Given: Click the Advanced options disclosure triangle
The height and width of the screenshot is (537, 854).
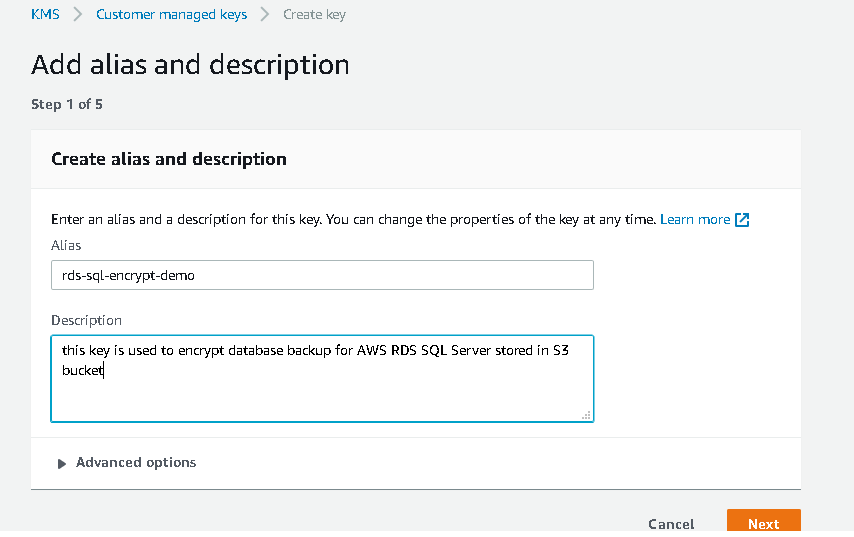Looking at the screenshot, I should click(62, 464).
